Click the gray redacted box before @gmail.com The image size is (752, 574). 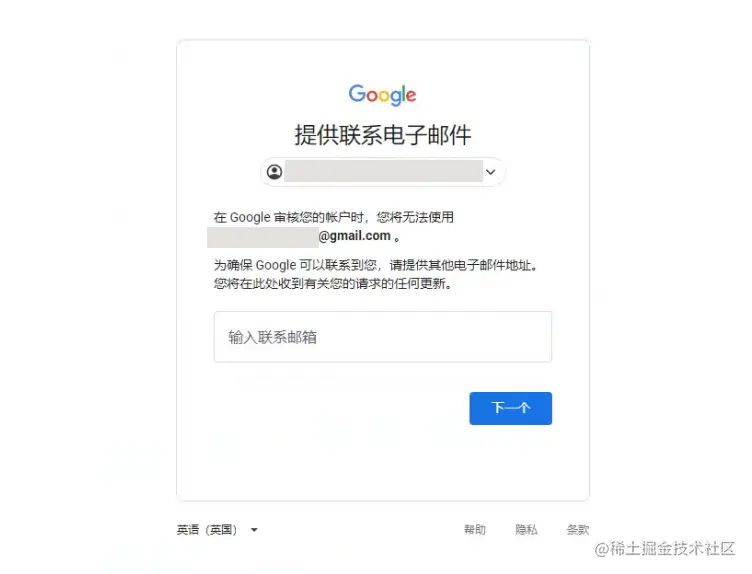(263, 237)
